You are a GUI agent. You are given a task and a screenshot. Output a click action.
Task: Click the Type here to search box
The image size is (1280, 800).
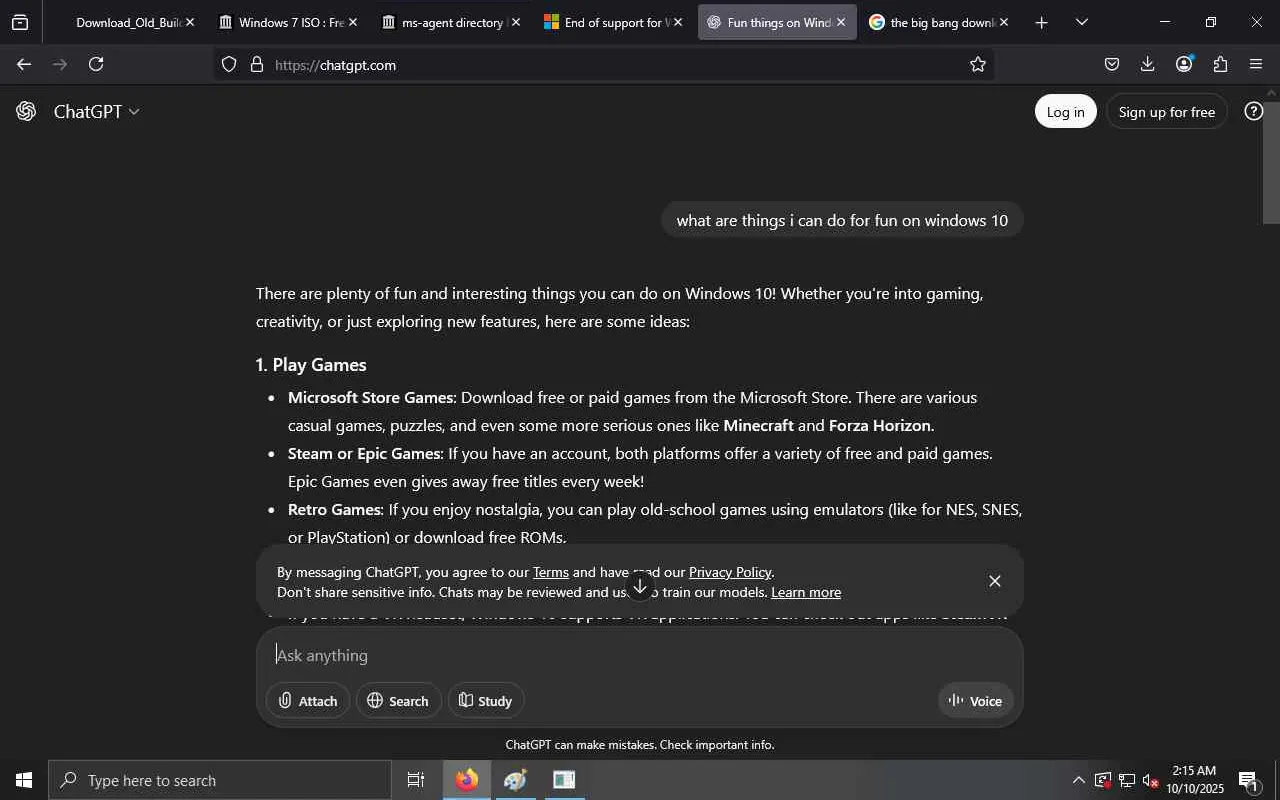pyautogui.click(x=220, y=780)
